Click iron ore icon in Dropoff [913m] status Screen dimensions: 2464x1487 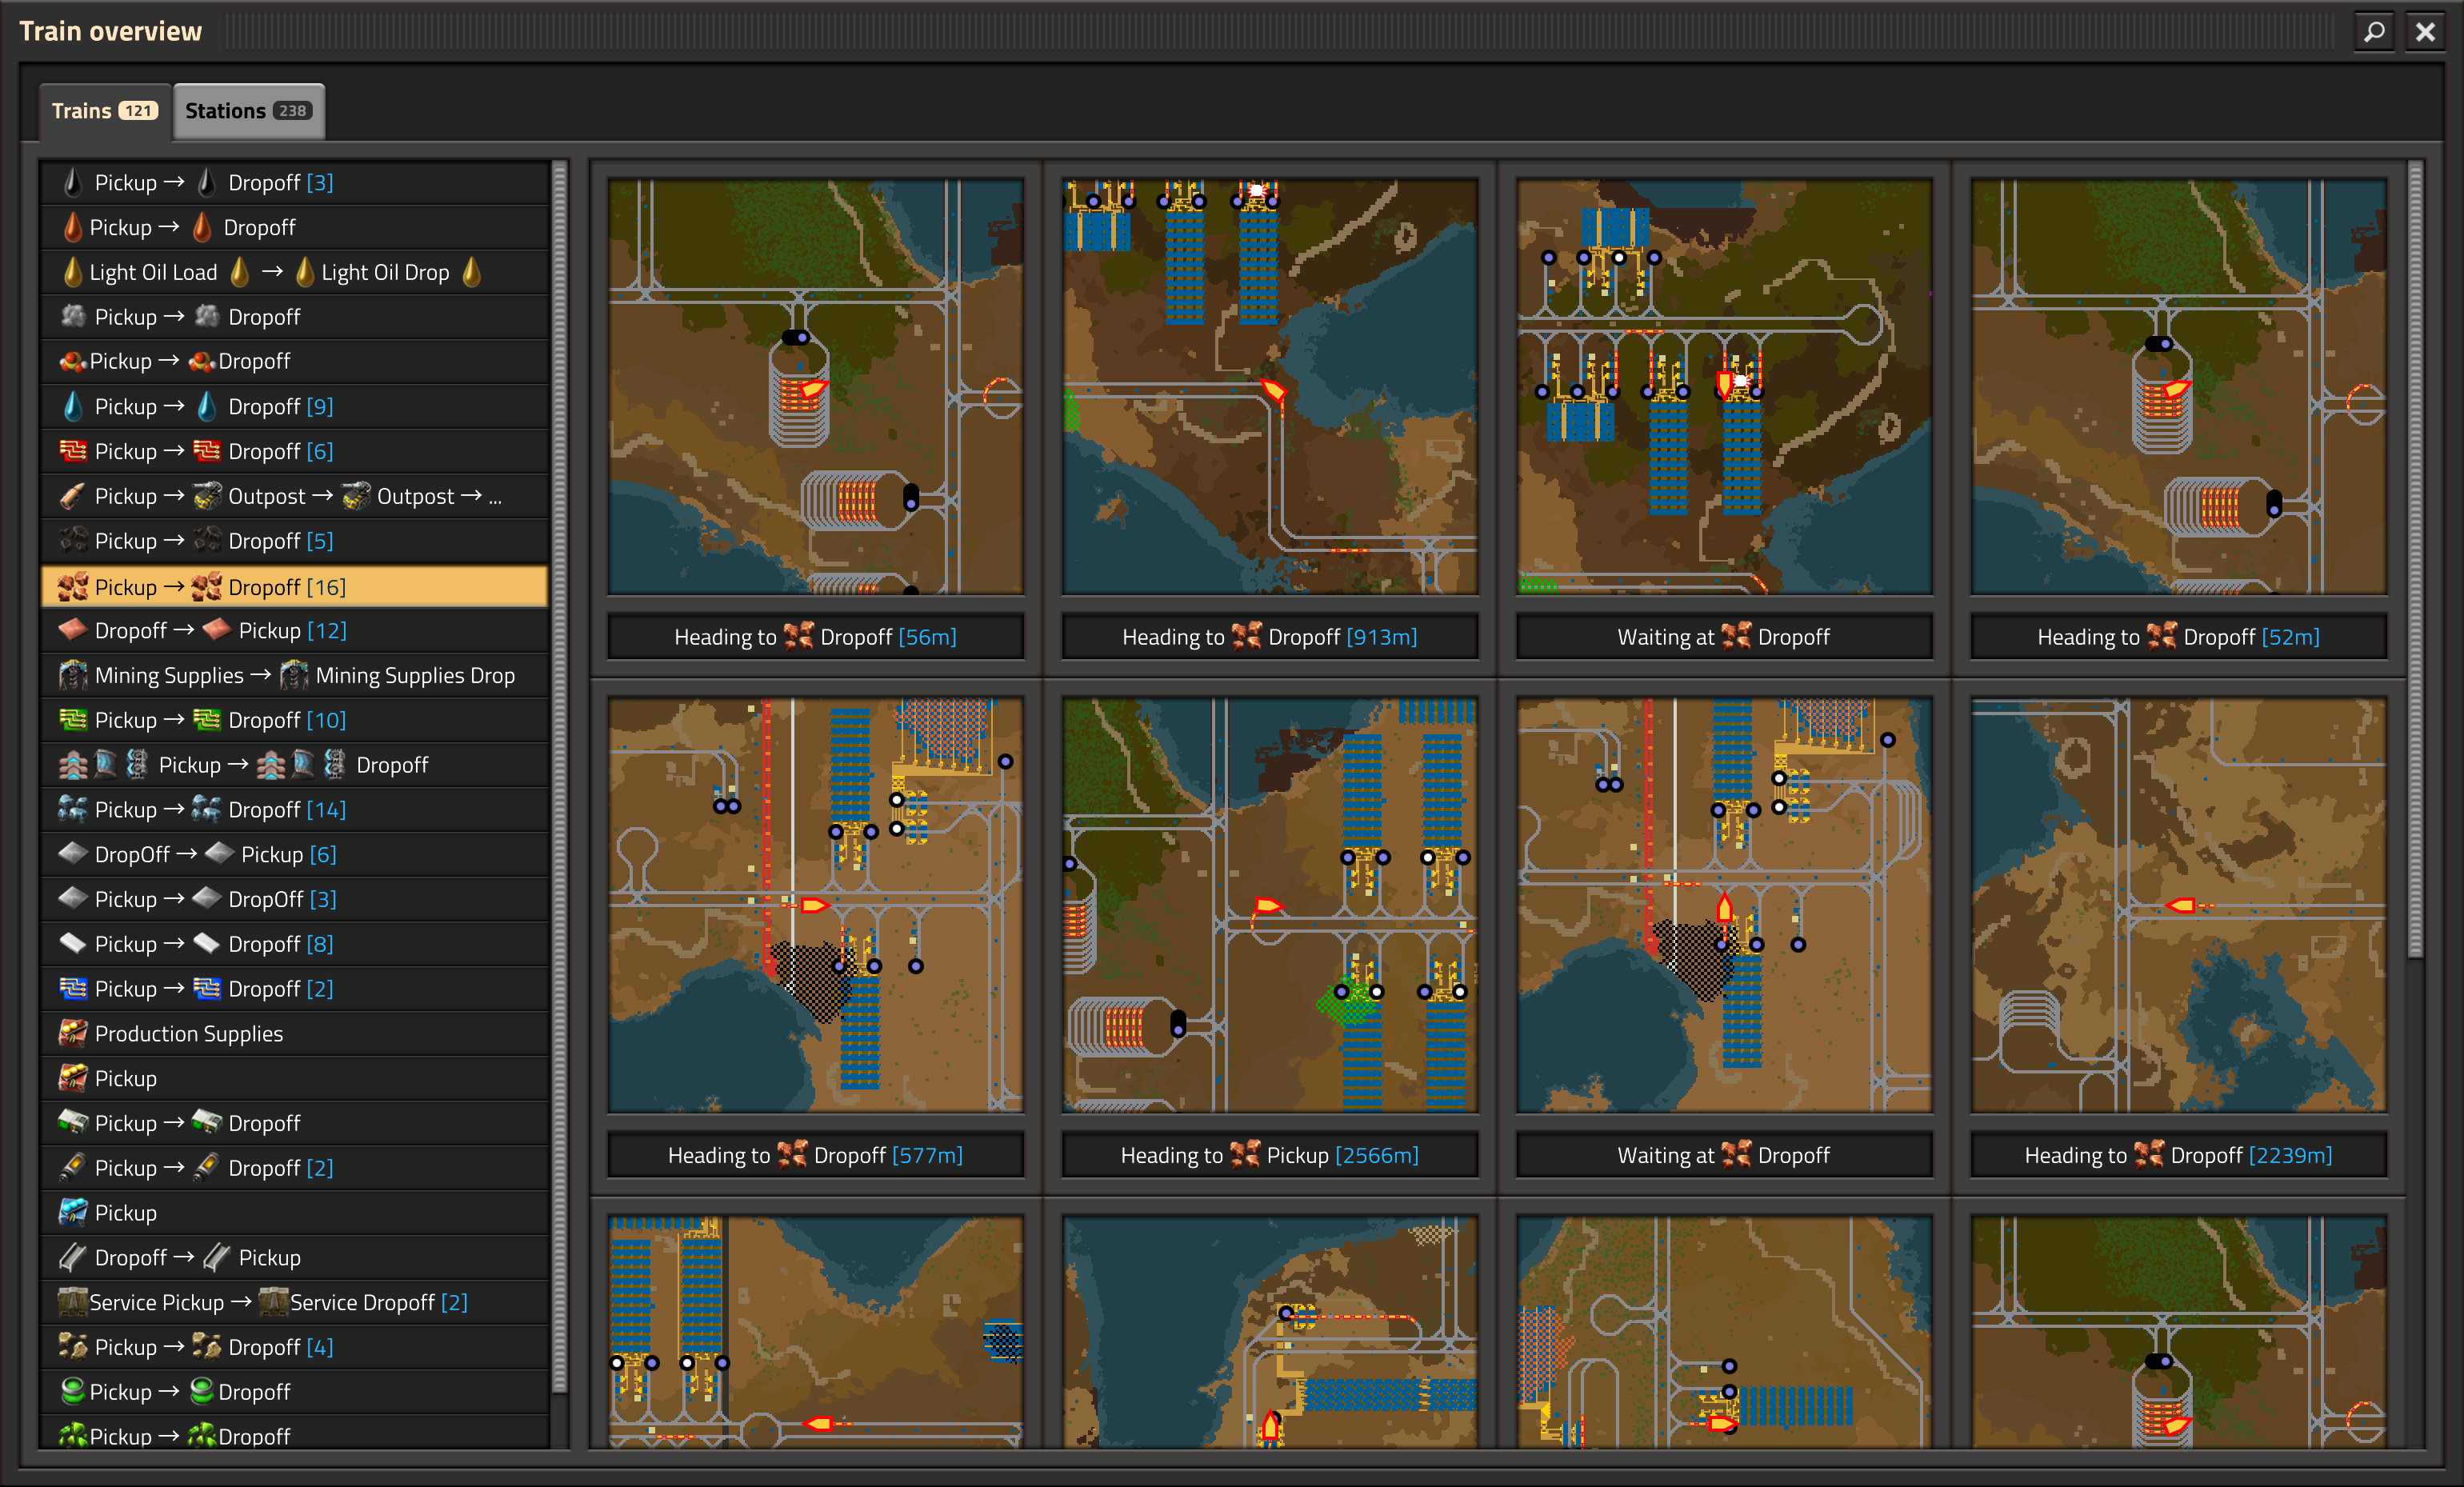1246,636
